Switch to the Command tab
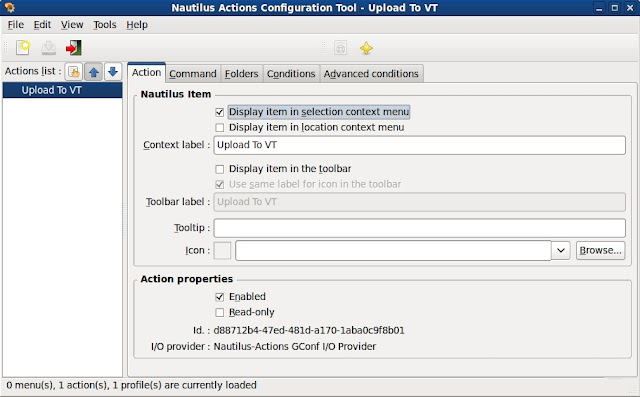 tap(193, 74)
